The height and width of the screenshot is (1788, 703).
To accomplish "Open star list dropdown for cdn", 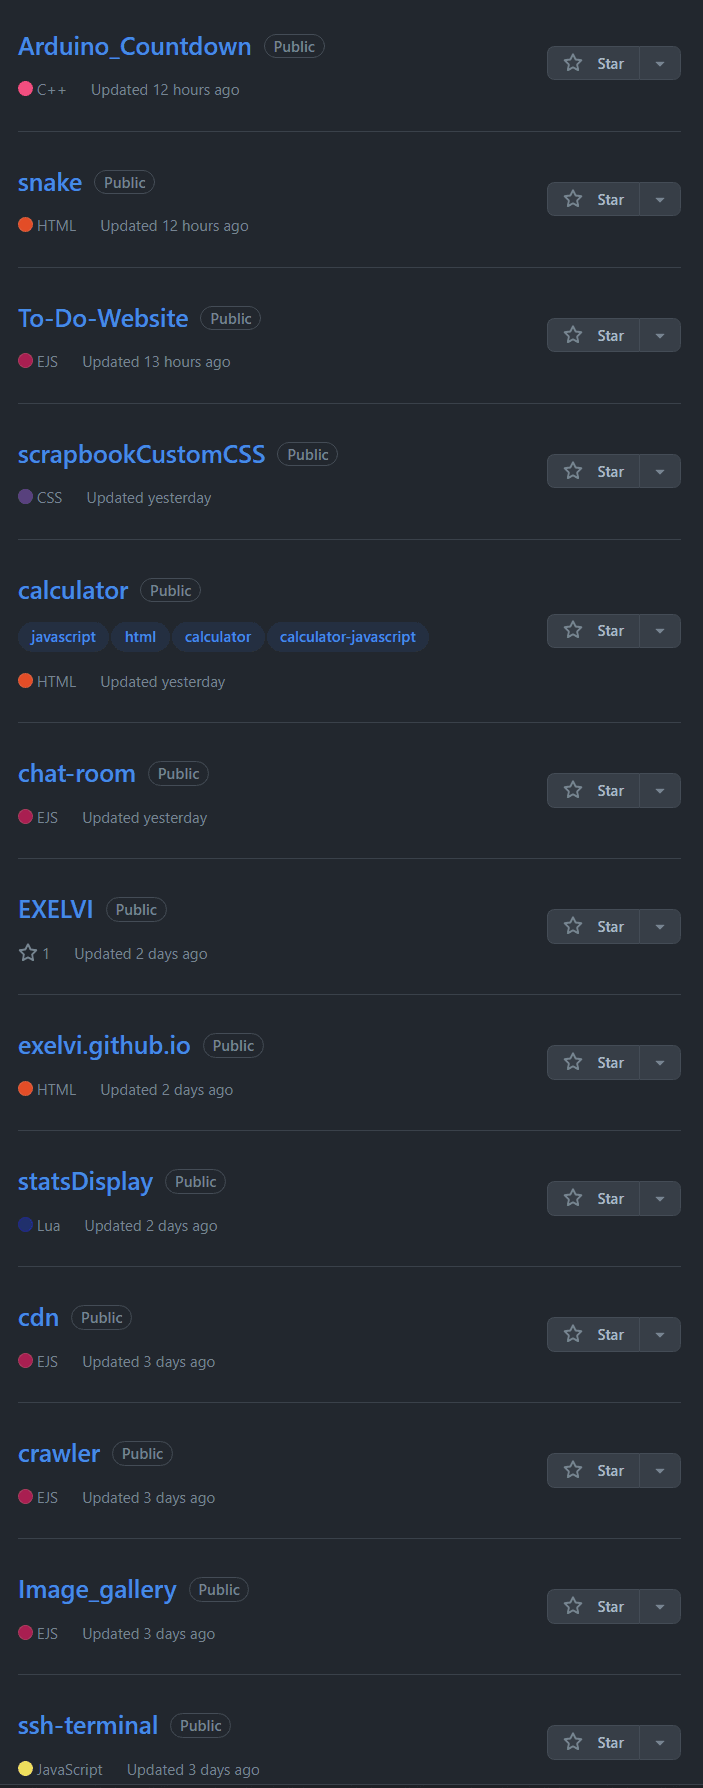I will point(660,1335).
